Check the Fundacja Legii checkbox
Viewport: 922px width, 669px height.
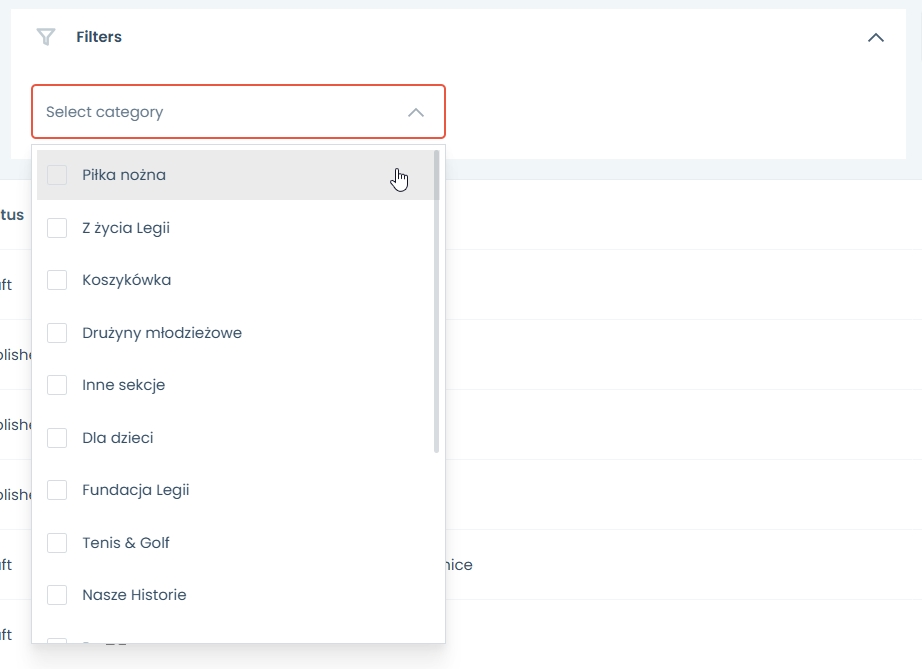point(57,490)
